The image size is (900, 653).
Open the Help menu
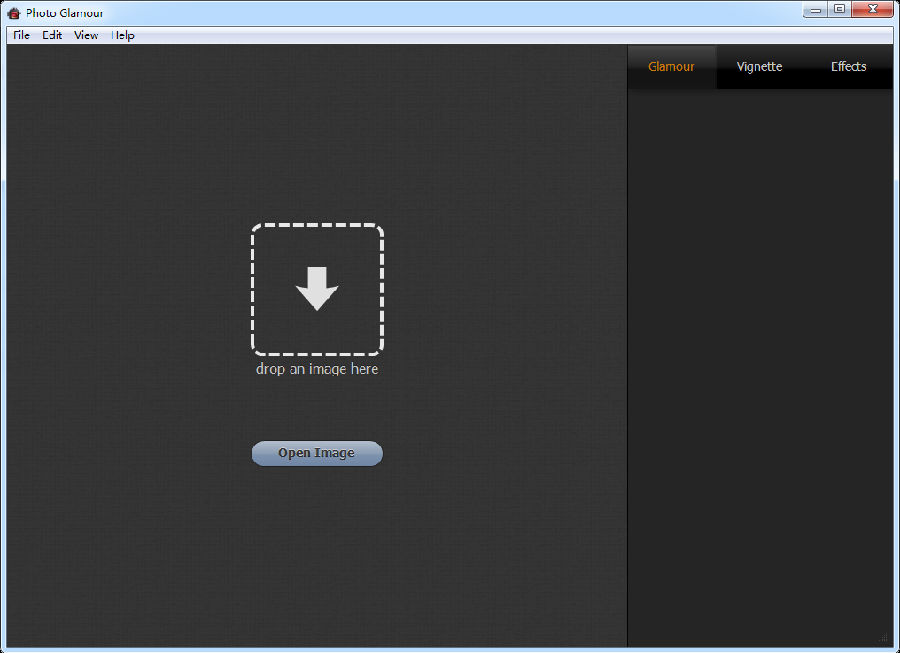coord(123,35)
